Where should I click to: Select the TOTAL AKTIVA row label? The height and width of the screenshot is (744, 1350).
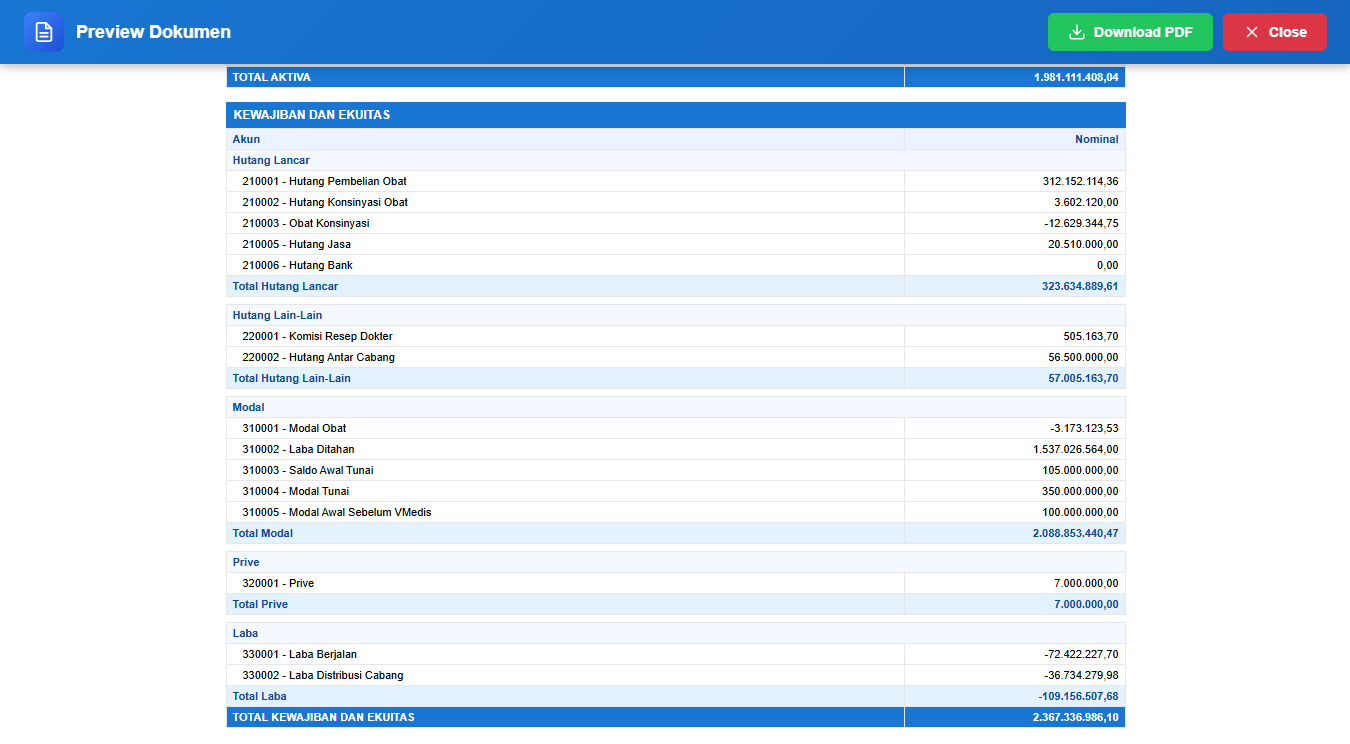pos(271,77)
